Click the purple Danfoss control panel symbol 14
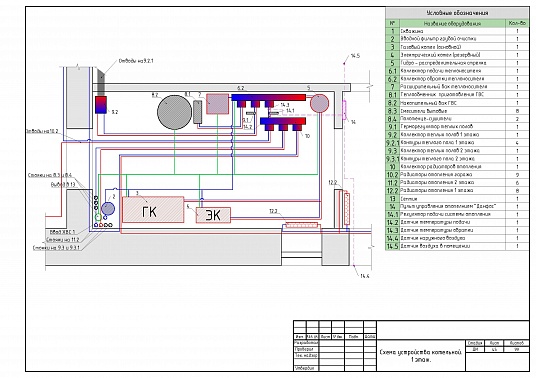 pyautogui.click(x=344, y=110)
